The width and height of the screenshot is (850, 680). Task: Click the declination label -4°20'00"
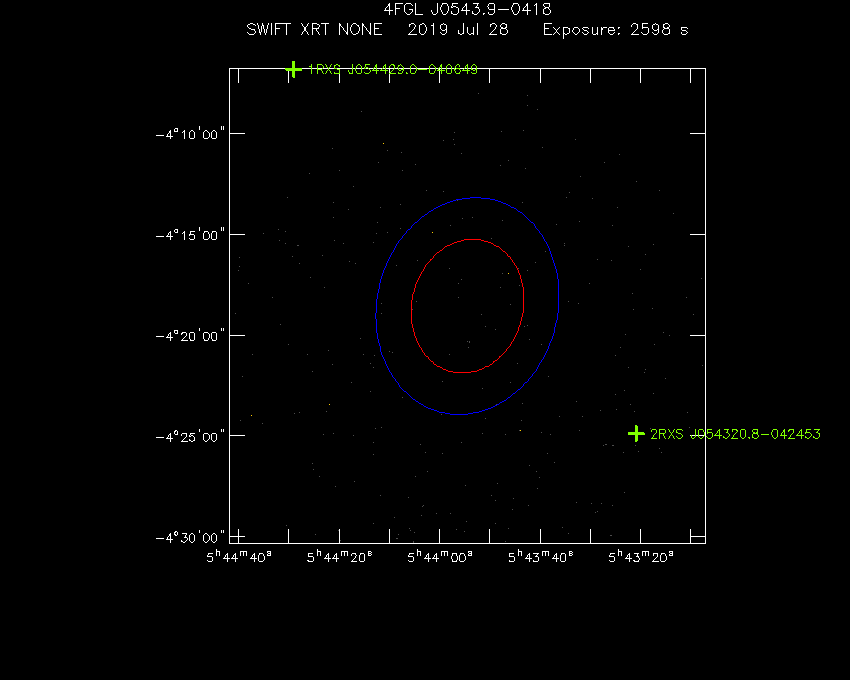(190, 336)
